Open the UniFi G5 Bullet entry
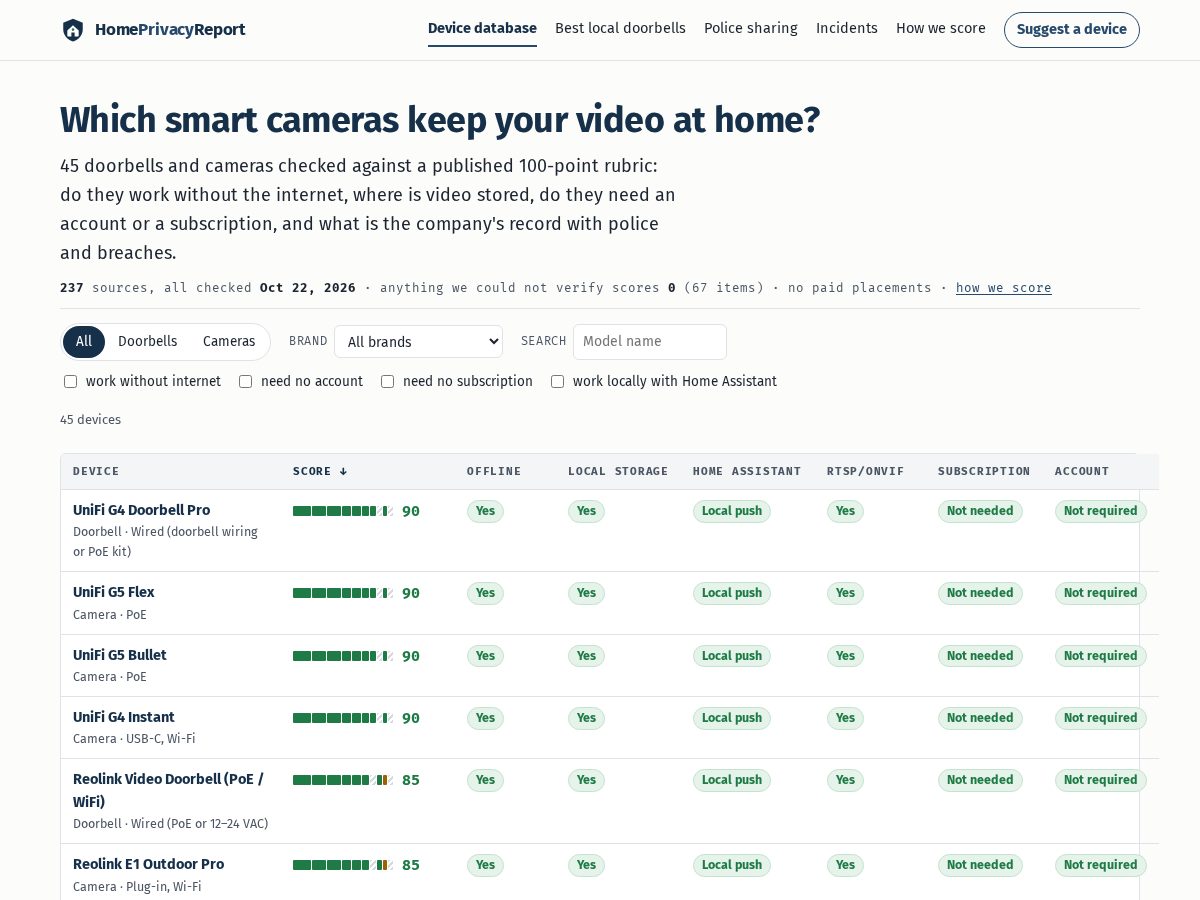The height and width of the screenshot is (900, 1200). pos(120,655)
